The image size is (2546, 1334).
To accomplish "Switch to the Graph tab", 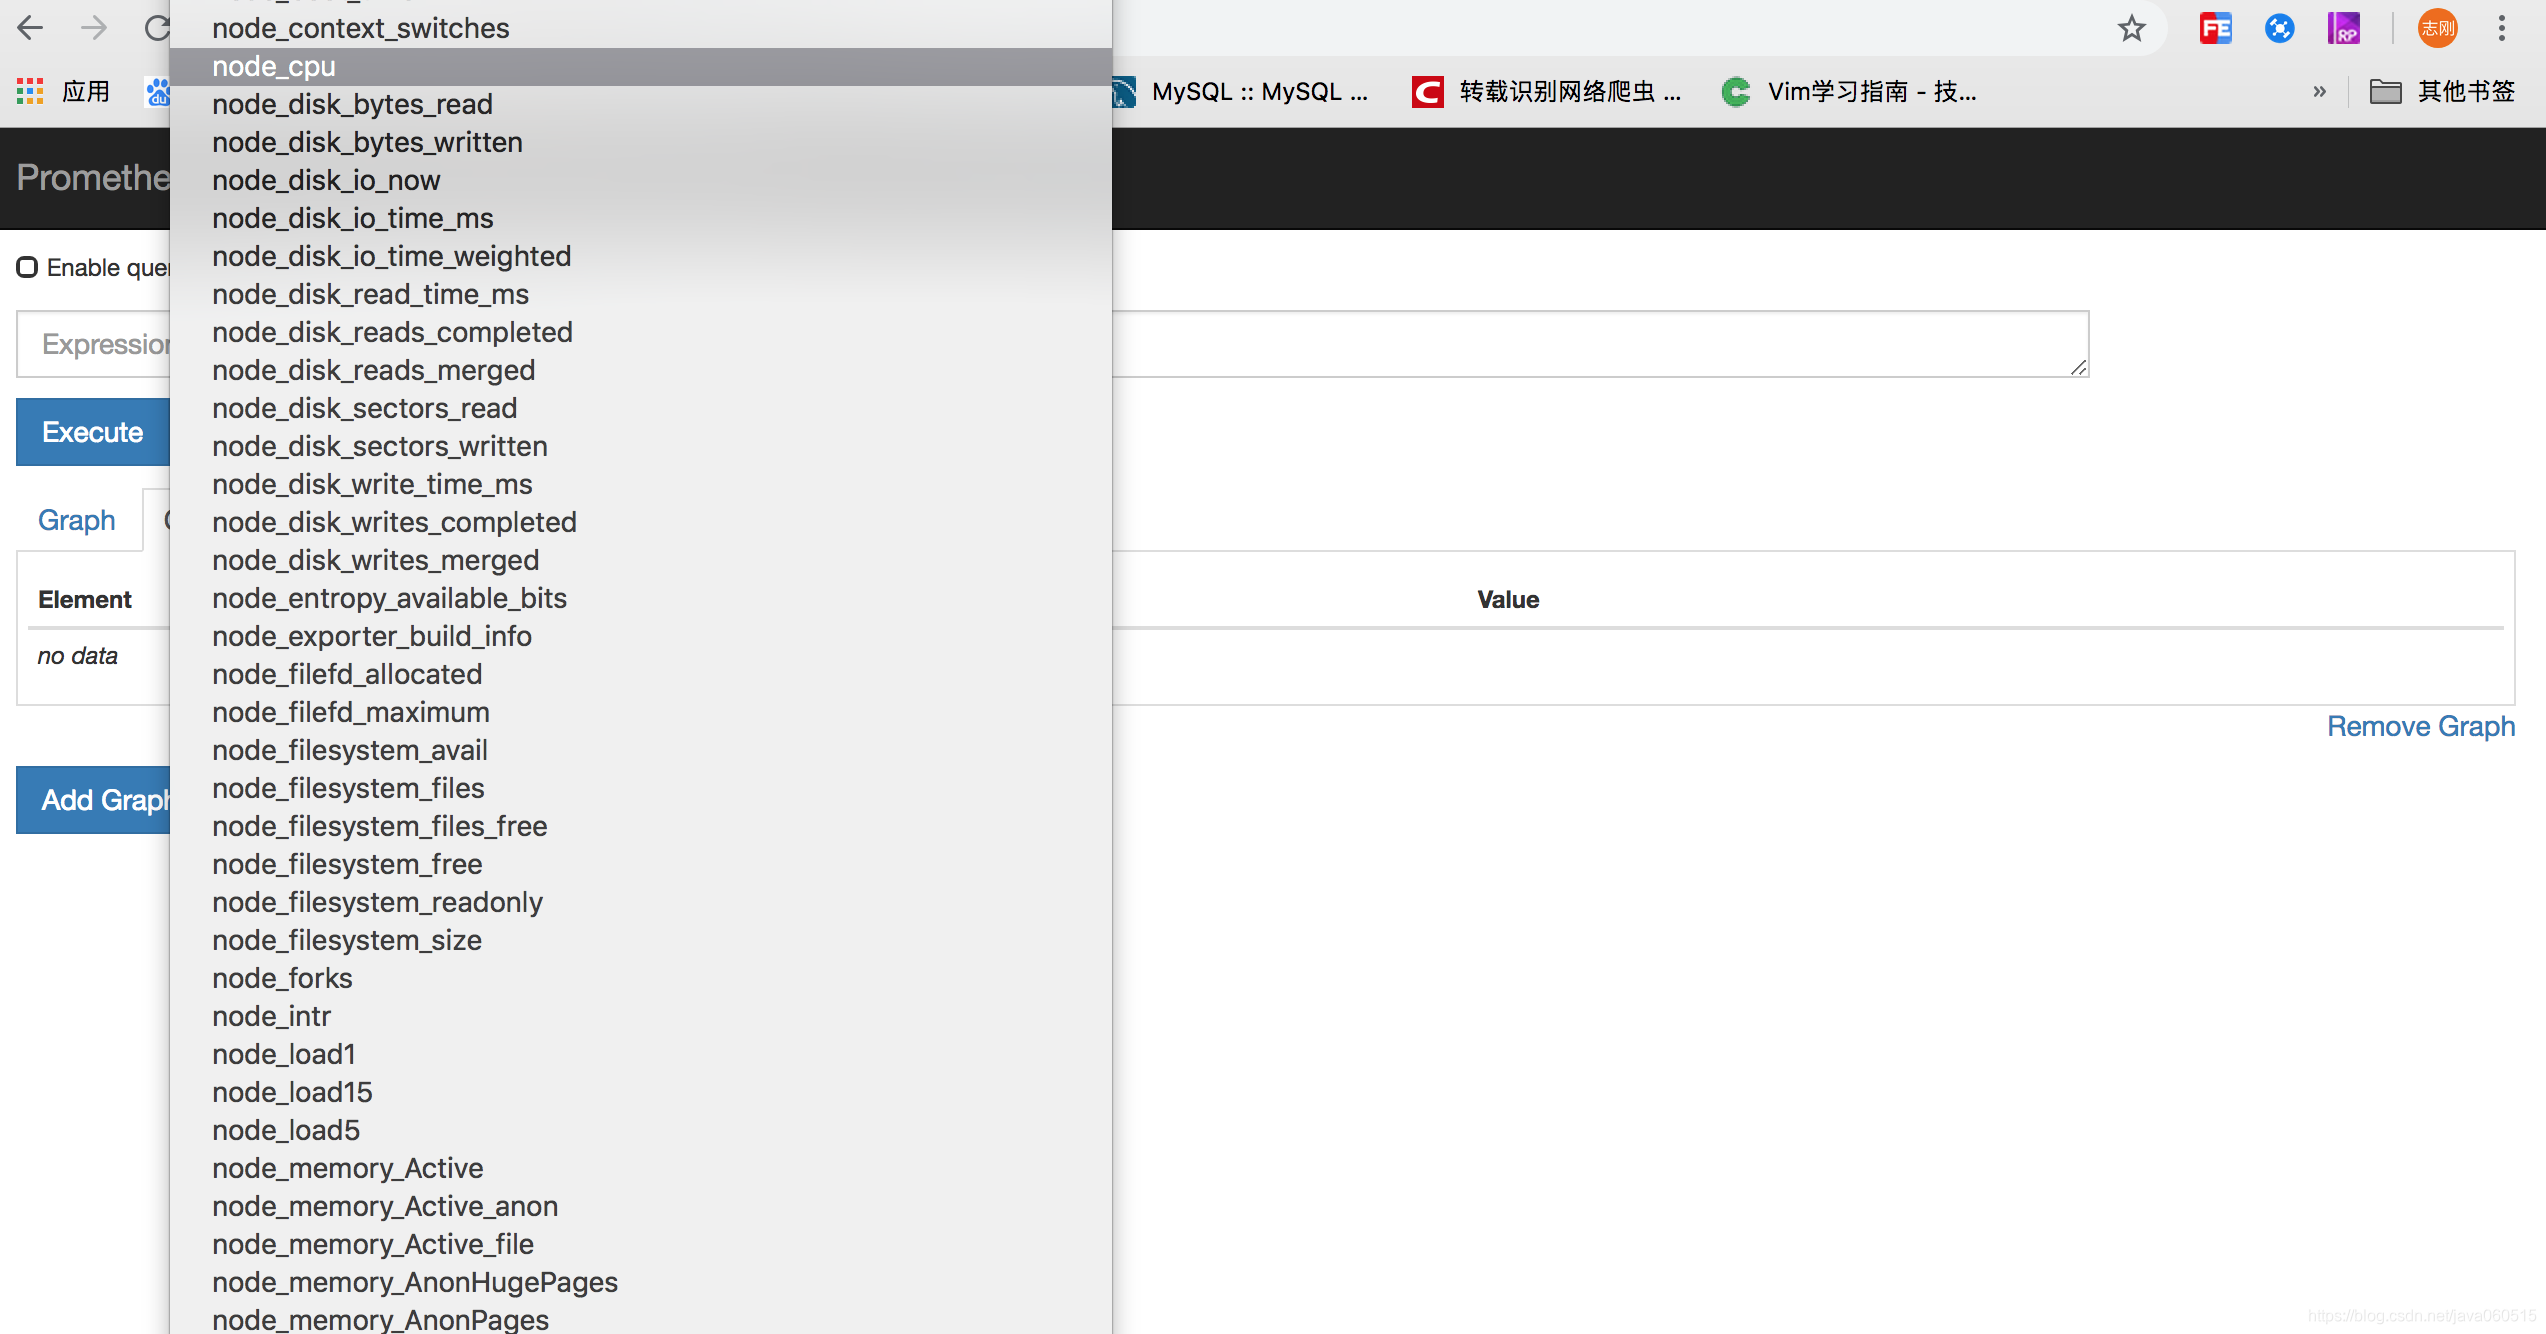I will click(77, 520).
